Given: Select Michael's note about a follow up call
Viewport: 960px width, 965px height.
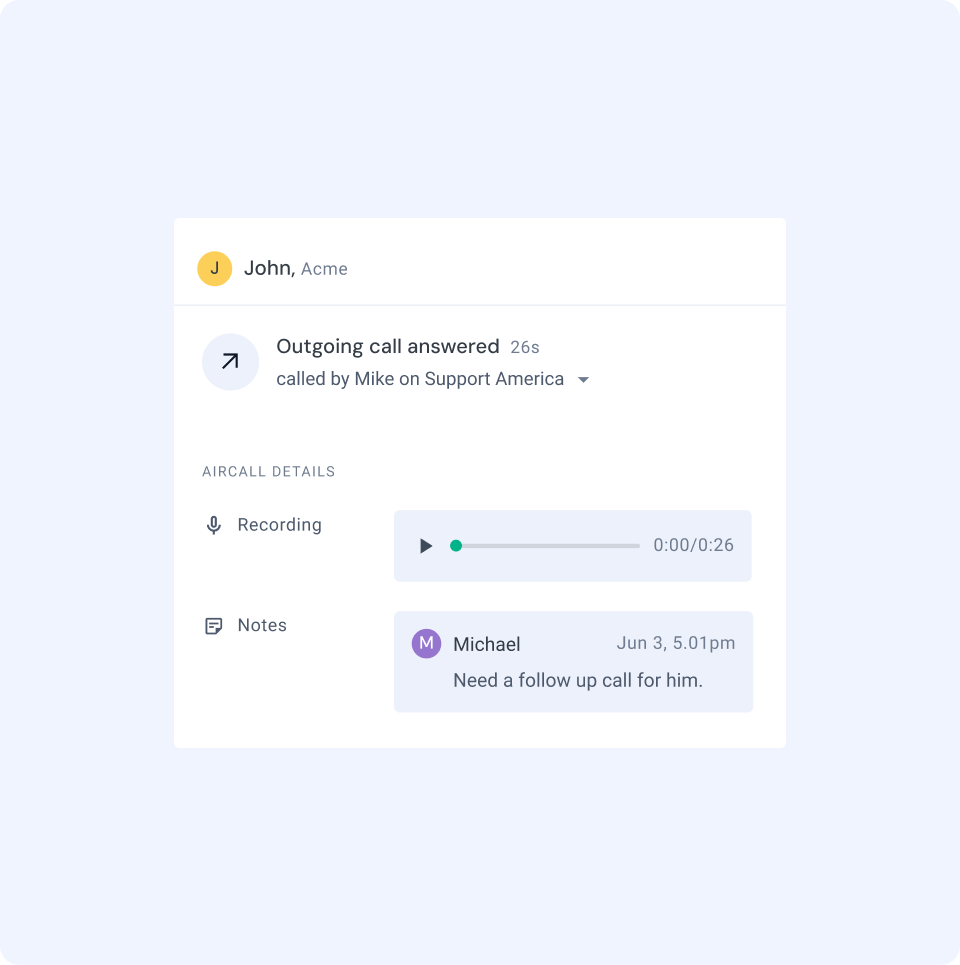Looking at the screenshot, I should tap(577, 679).
